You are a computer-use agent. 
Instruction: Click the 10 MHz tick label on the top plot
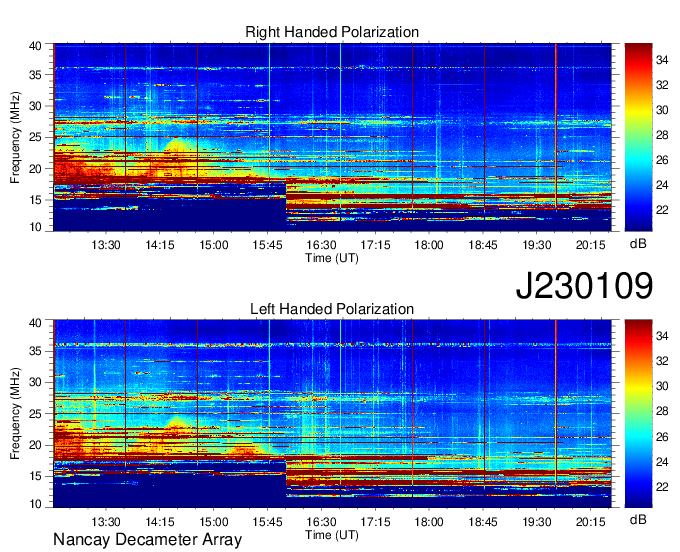coord(36,227)
